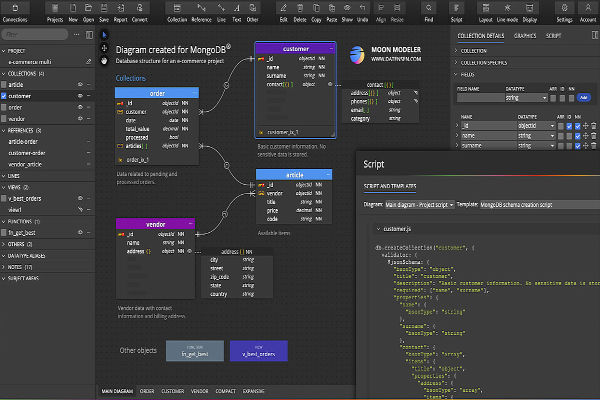Image resolution: width=600 pixels, height=400 pixels.
Task: Open the Layout options
Action: pos(486,13)
